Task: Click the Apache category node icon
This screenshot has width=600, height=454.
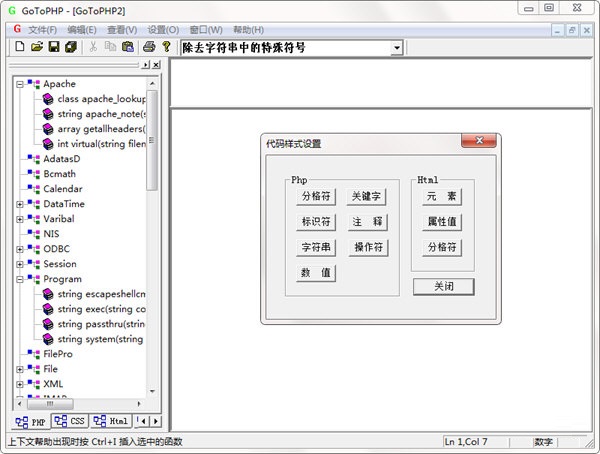Action: pos(34,84)
